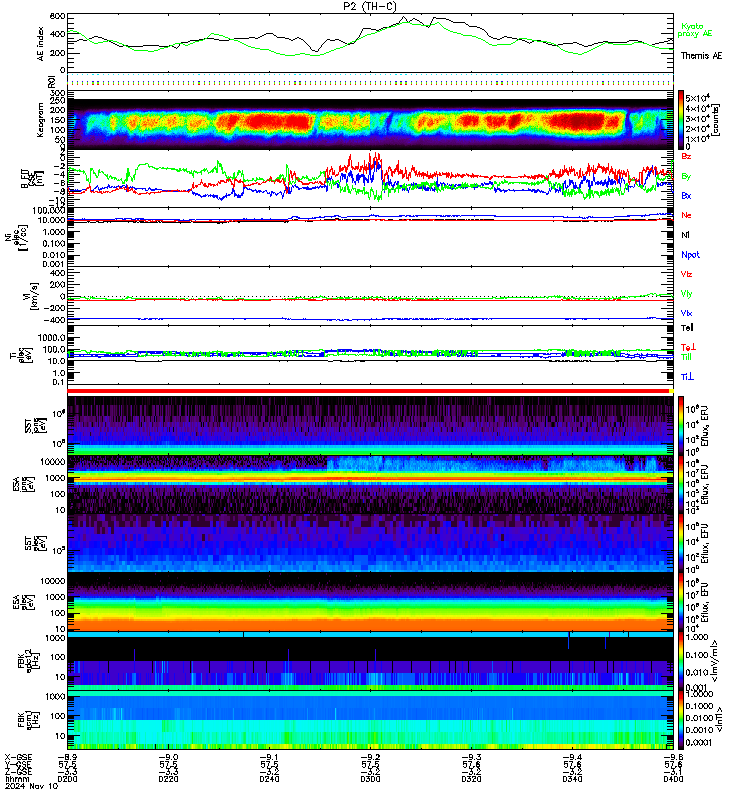Viewport: 750px width, 800px height.
Task: Click the green "Ti∥" temperature legend label
Action: (686, 357)
